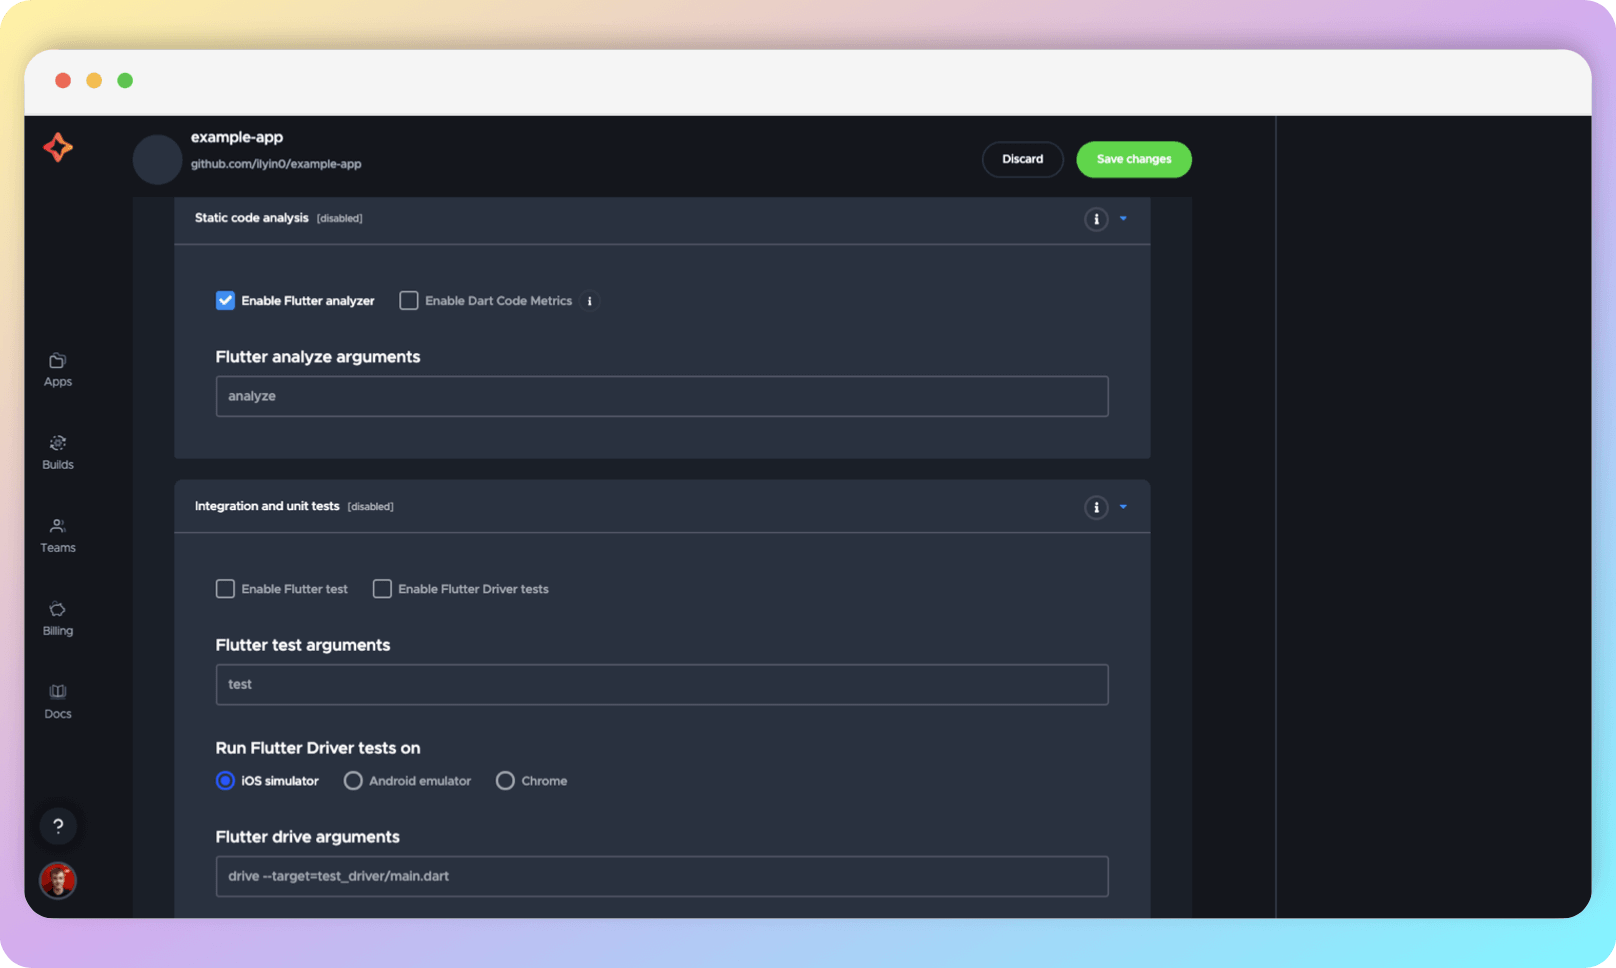This screenshot has height=968, width=1616.
Task: Click the info icon beside Enable Dart Code Metrics
Action: 589,300
